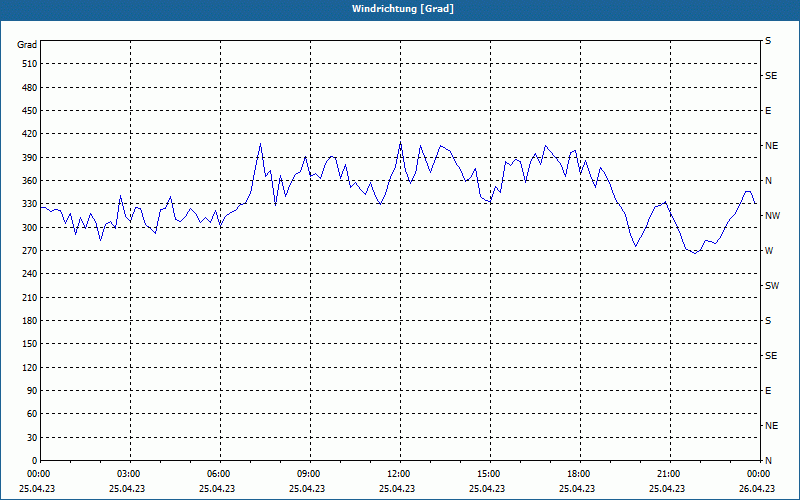Click the 180 degree axis label
The height and width of the screenshot is (500, 800).
pyautogui.click(x=29, y=321)
